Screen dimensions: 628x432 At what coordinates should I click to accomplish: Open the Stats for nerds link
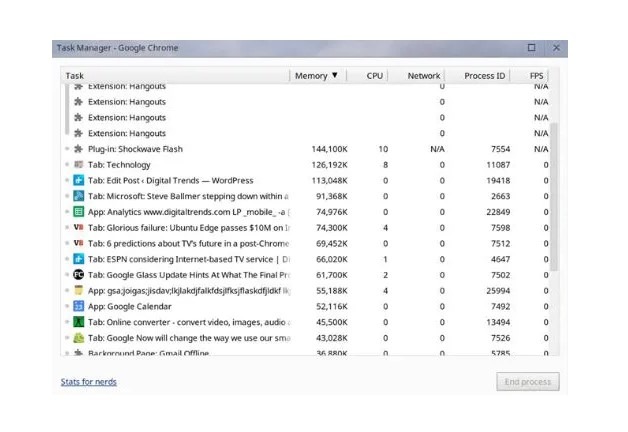[x=89, y=382]
